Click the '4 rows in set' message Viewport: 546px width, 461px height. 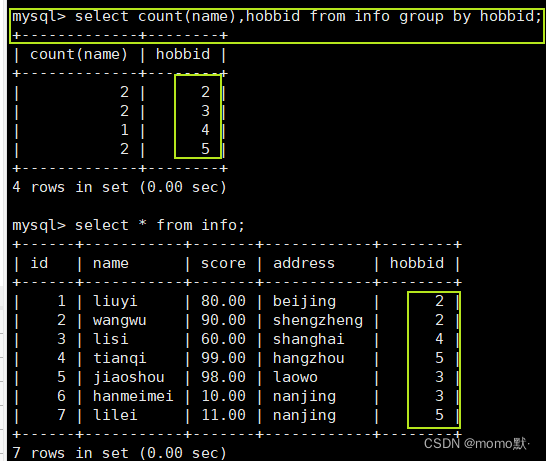coord(119,187)
